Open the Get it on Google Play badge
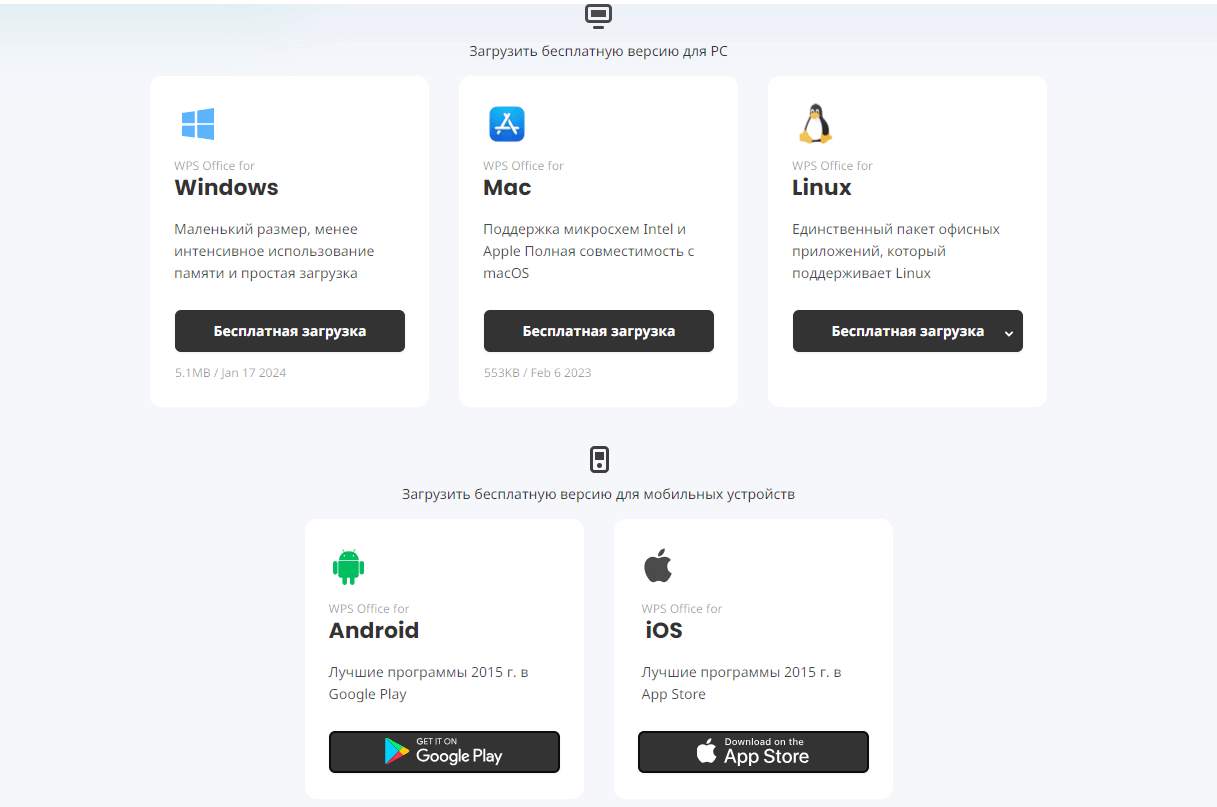This screenshot has height=807, width=1217. click(444, 752)
